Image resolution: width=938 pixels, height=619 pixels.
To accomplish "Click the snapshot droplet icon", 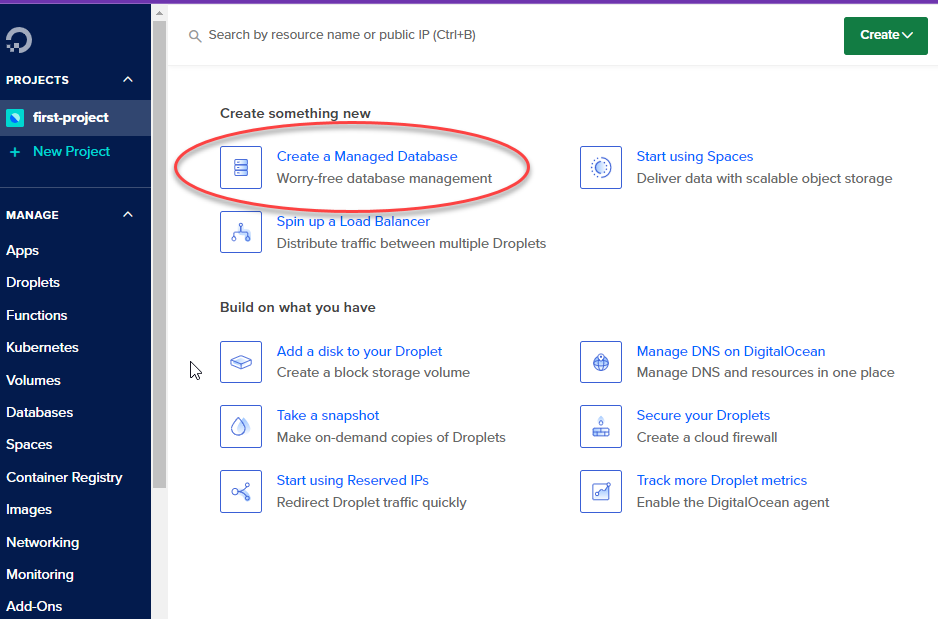I will [x=241, y=426].
